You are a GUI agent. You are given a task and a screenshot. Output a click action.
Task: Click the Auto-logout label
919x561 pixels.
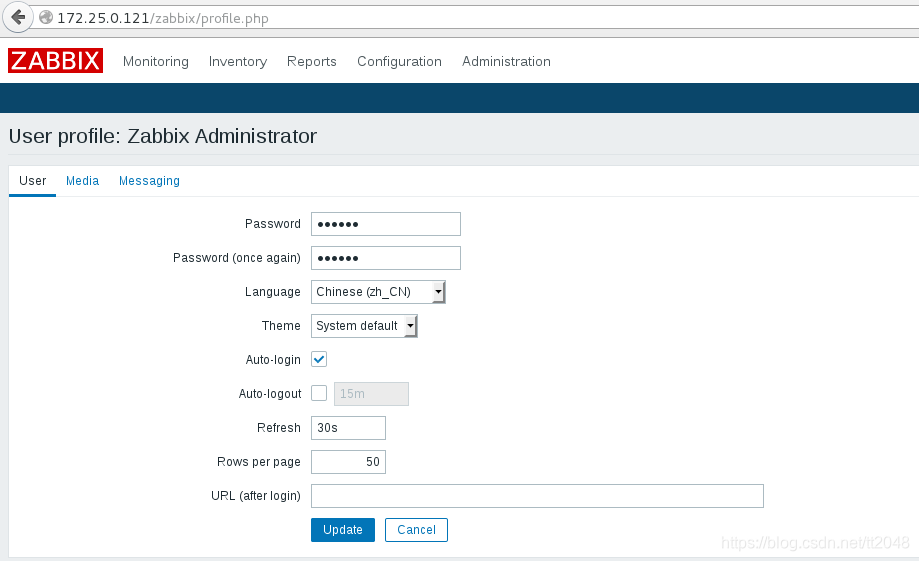(x=270, y=394)
